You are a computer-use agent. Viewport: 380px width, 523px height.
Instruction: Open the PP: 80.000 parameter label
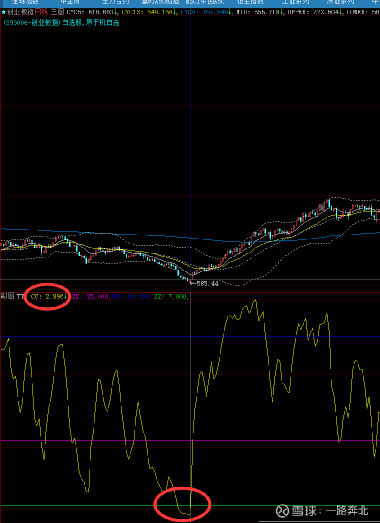[x=131, y=296]
